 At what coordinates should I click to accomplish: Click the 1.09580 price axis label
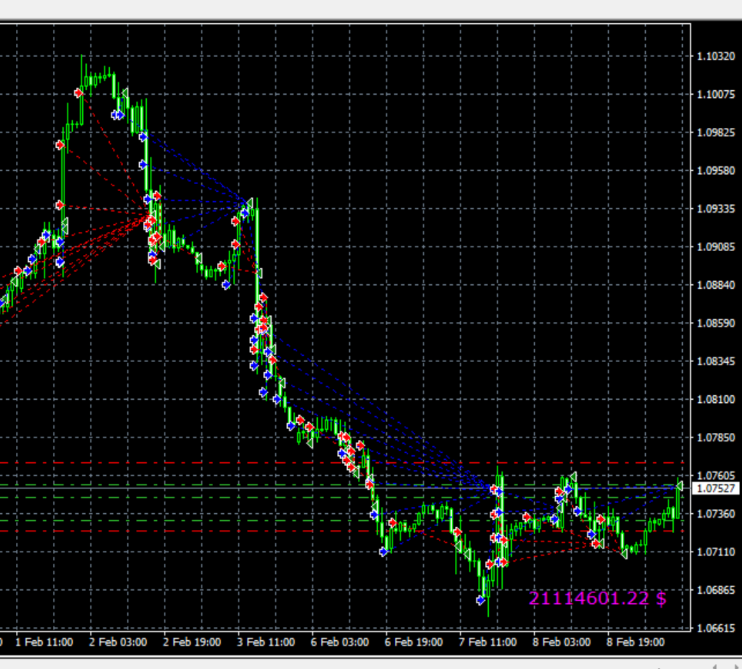[x=716, y=171]
